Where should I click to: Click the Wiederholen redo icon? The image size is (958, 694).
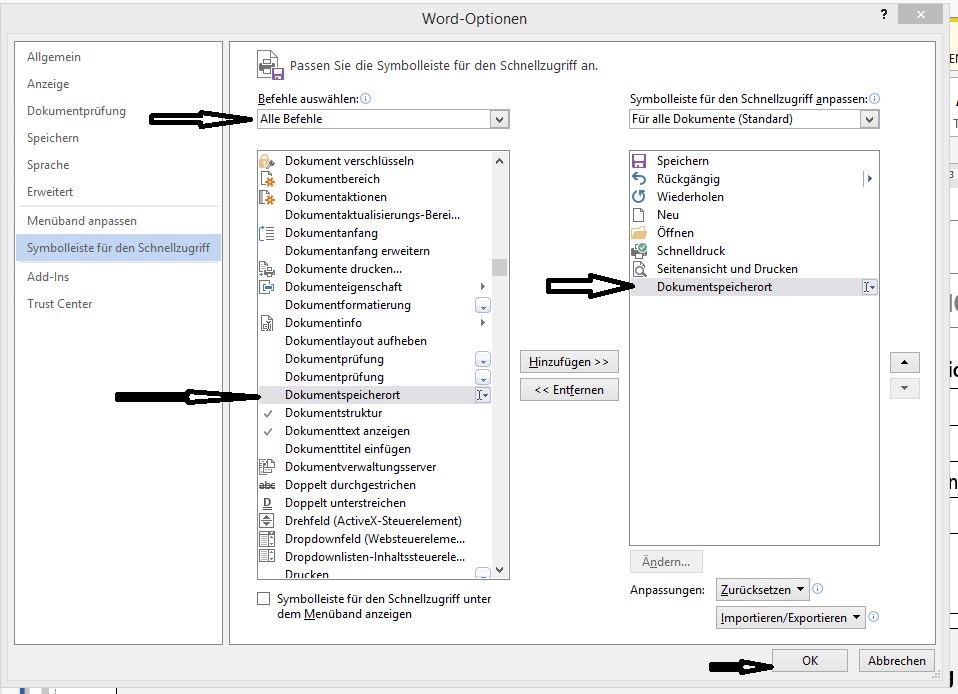coord(638,197)
